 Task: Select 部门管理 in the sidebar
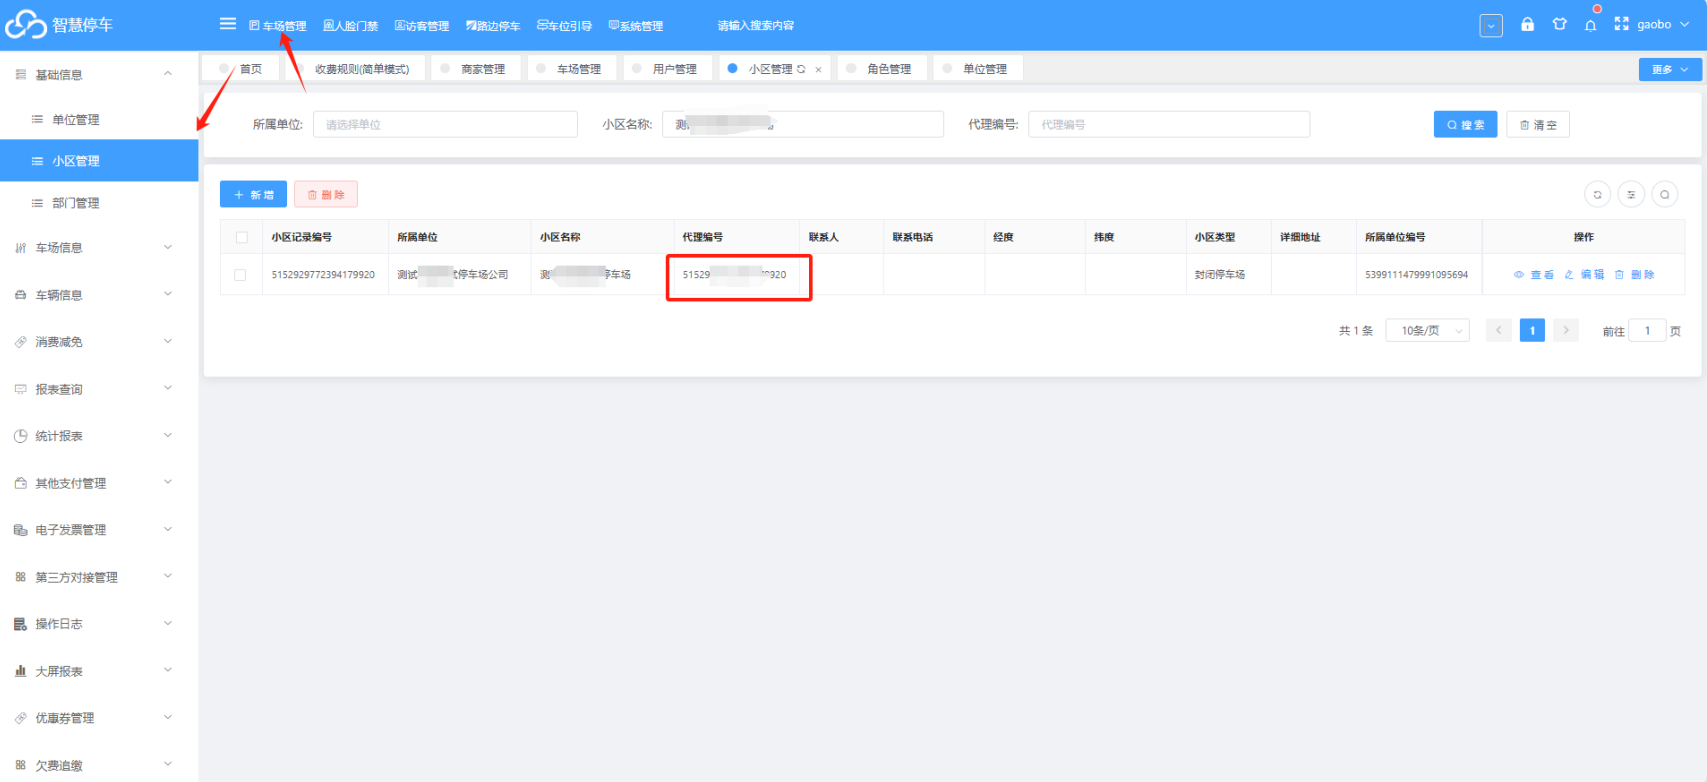(99, 203)
